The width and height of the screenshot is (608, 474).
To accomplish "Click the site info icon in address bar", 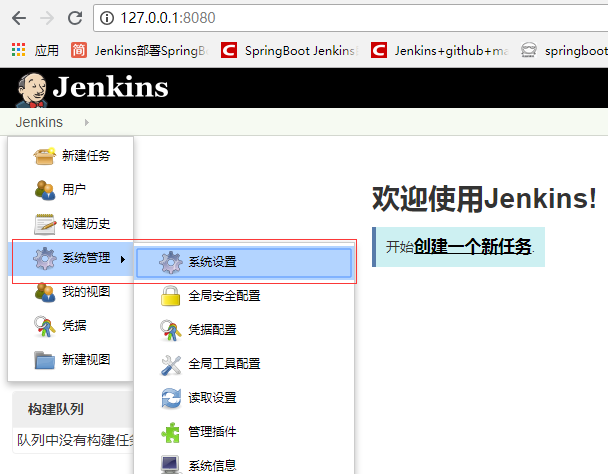I will (107, 18).
